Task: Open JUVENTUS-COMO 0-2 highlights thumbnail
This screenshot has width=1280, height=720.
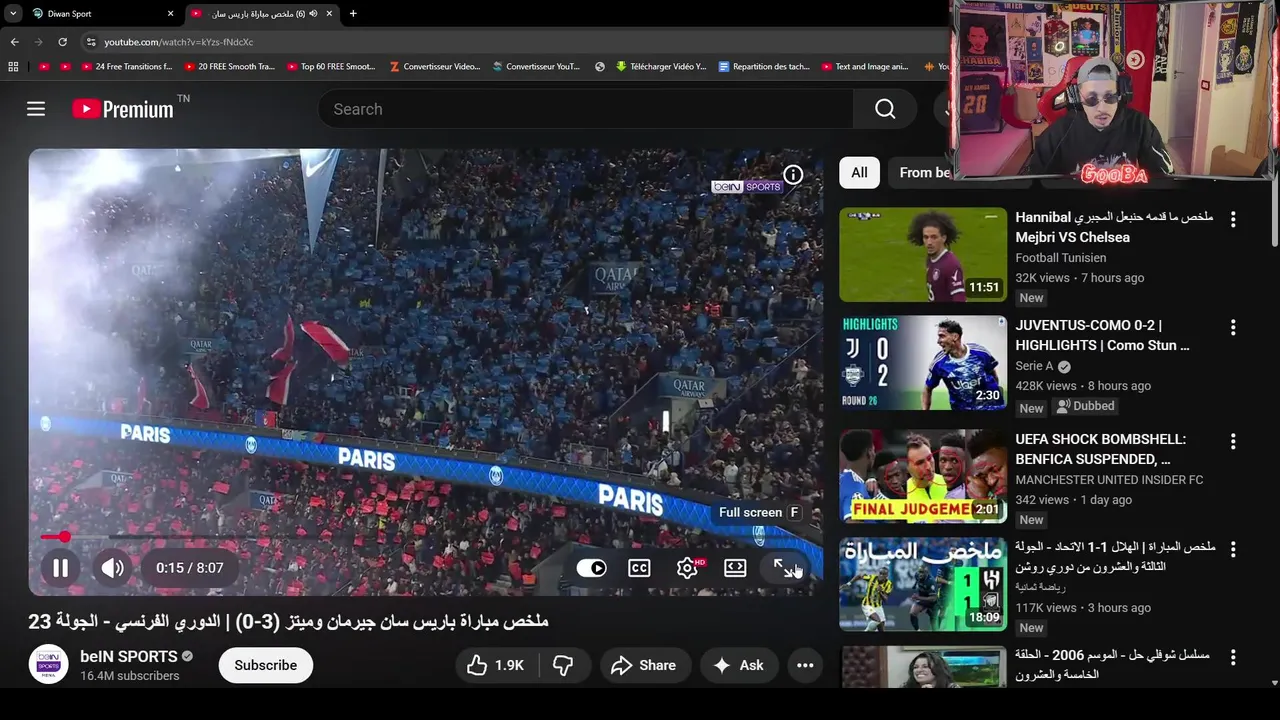Action: [x=923, y=363]
